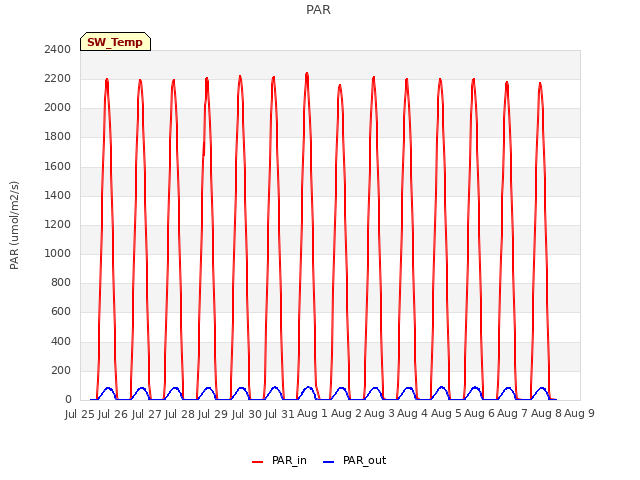Click the Aug 7 x-axis date label

(x=513, y=414)
